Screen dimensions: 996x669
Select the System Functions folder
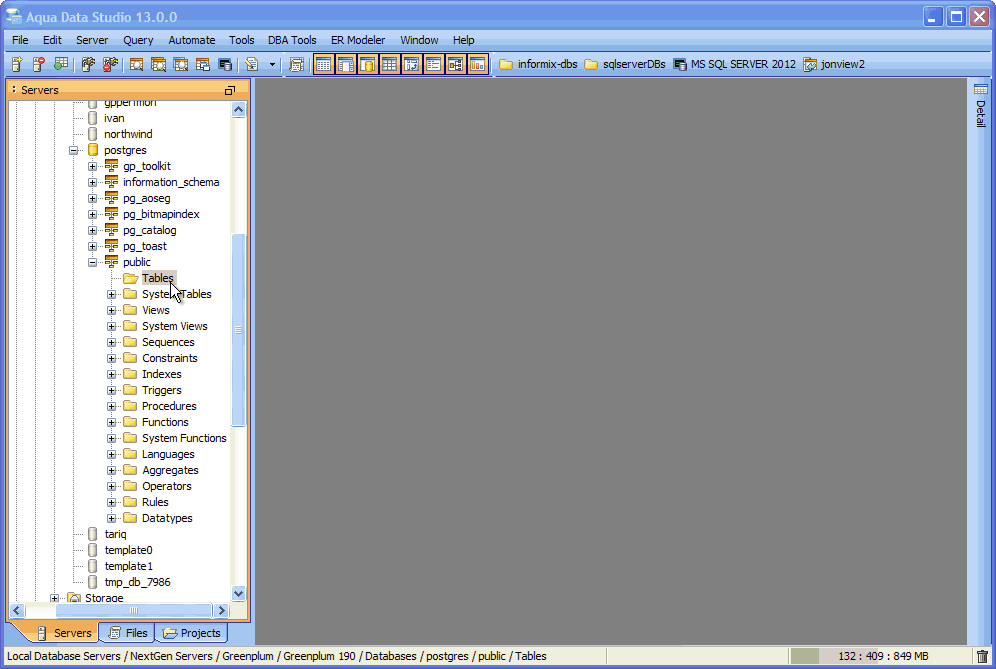(184, 438)
